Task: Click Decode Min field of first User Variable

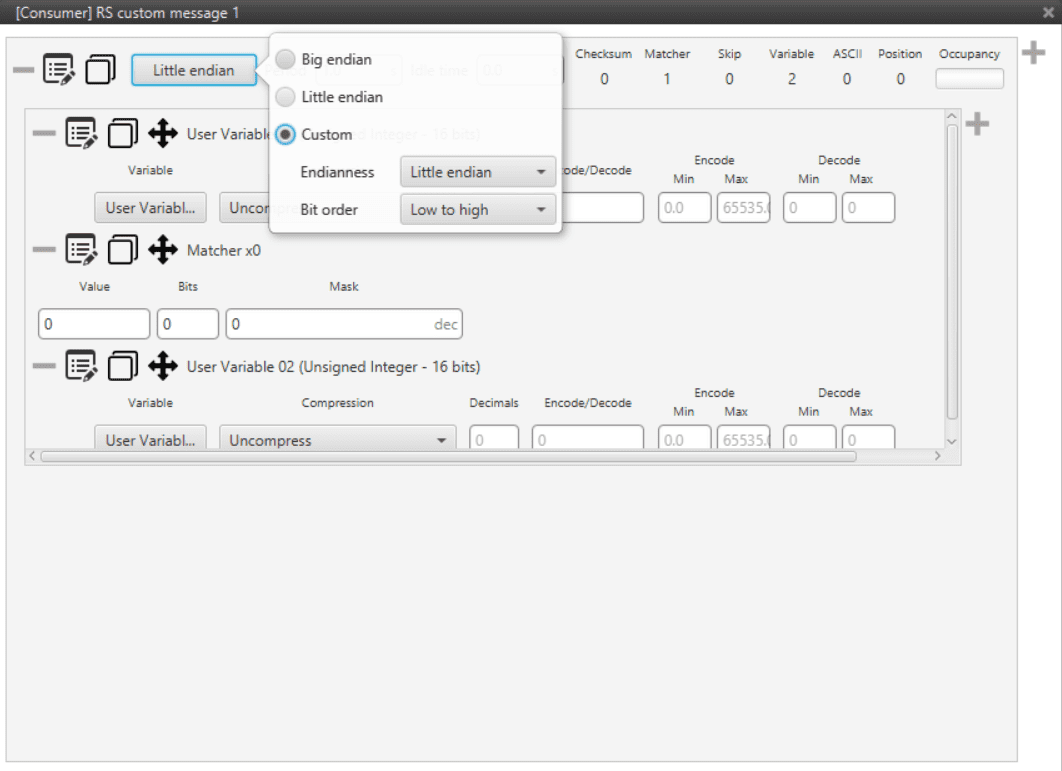Action: tap(809, 208)
